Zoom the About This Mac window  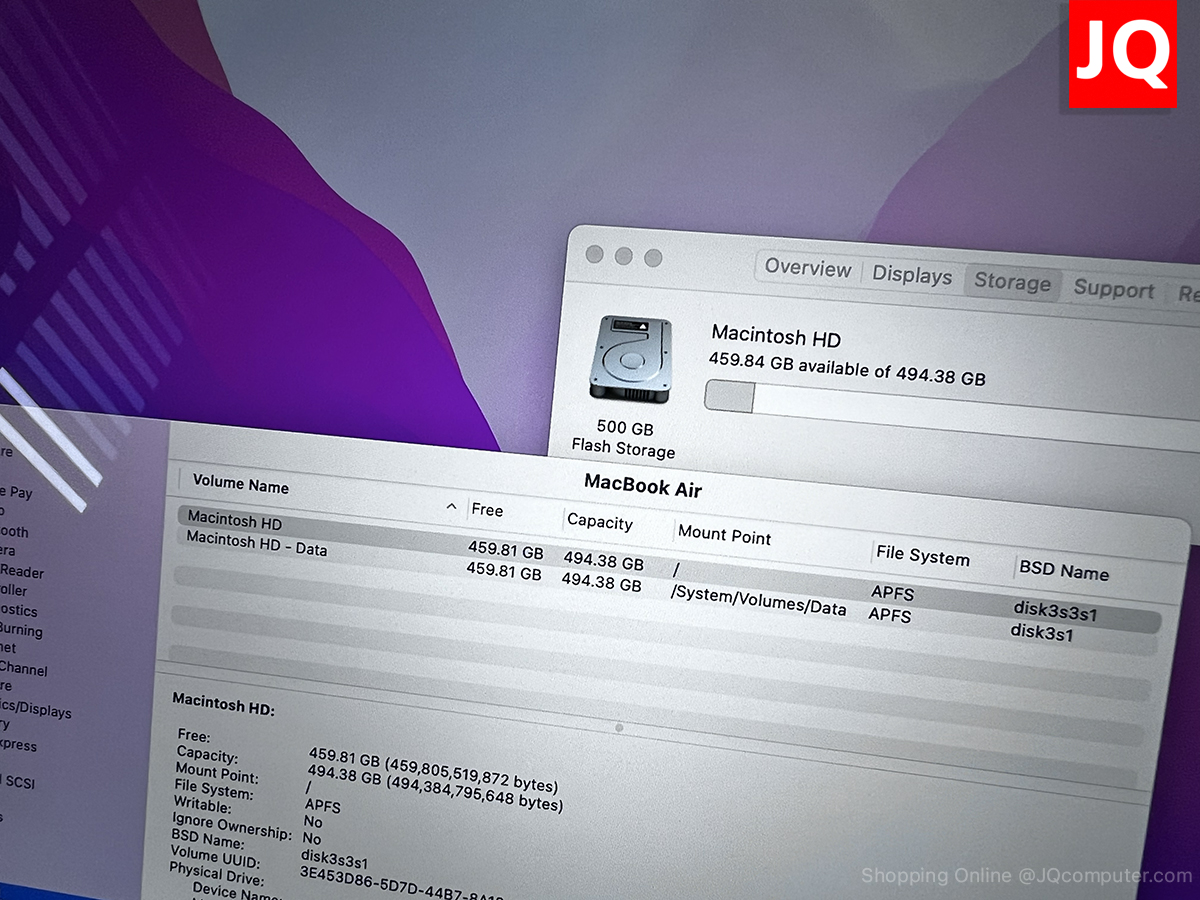pos(653,258)
